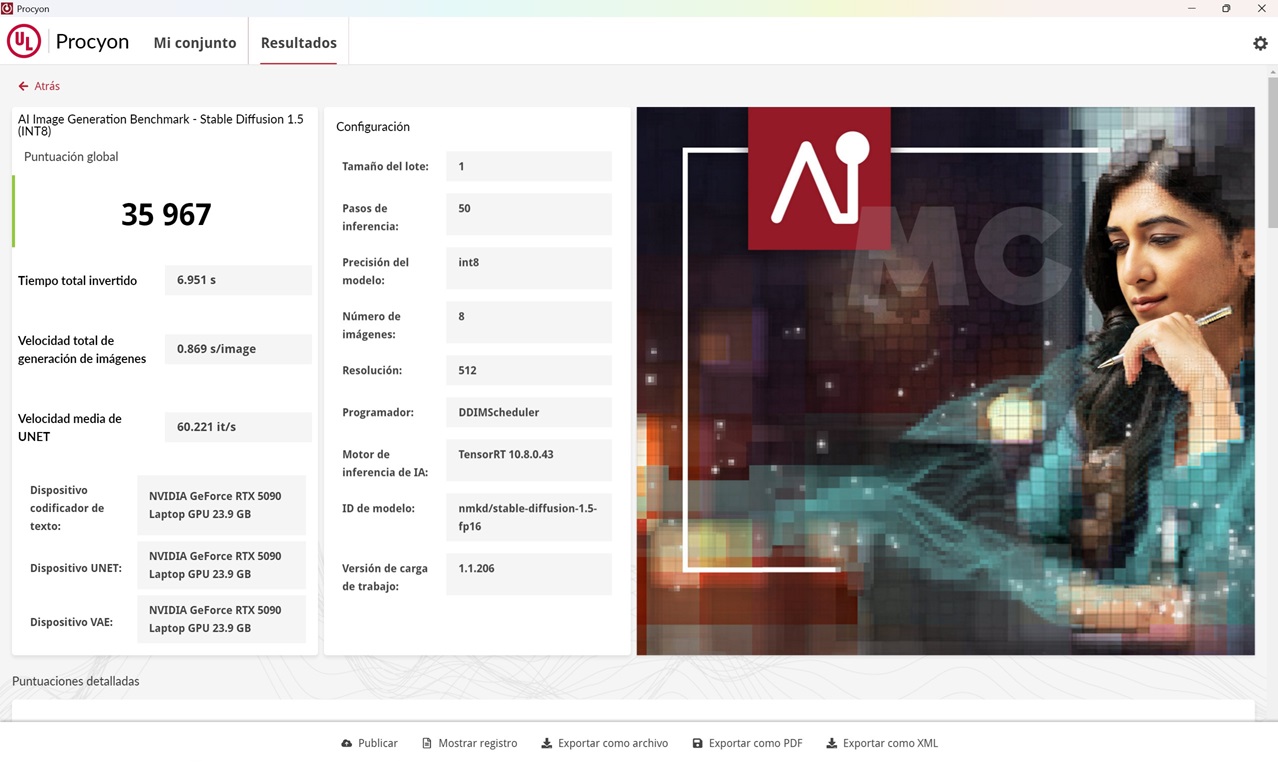The height and width of the screenshot is (763, 1278).
Task: Export the results with Exportar como PDF
Action: pyautogui.click(x=747, y=743)
